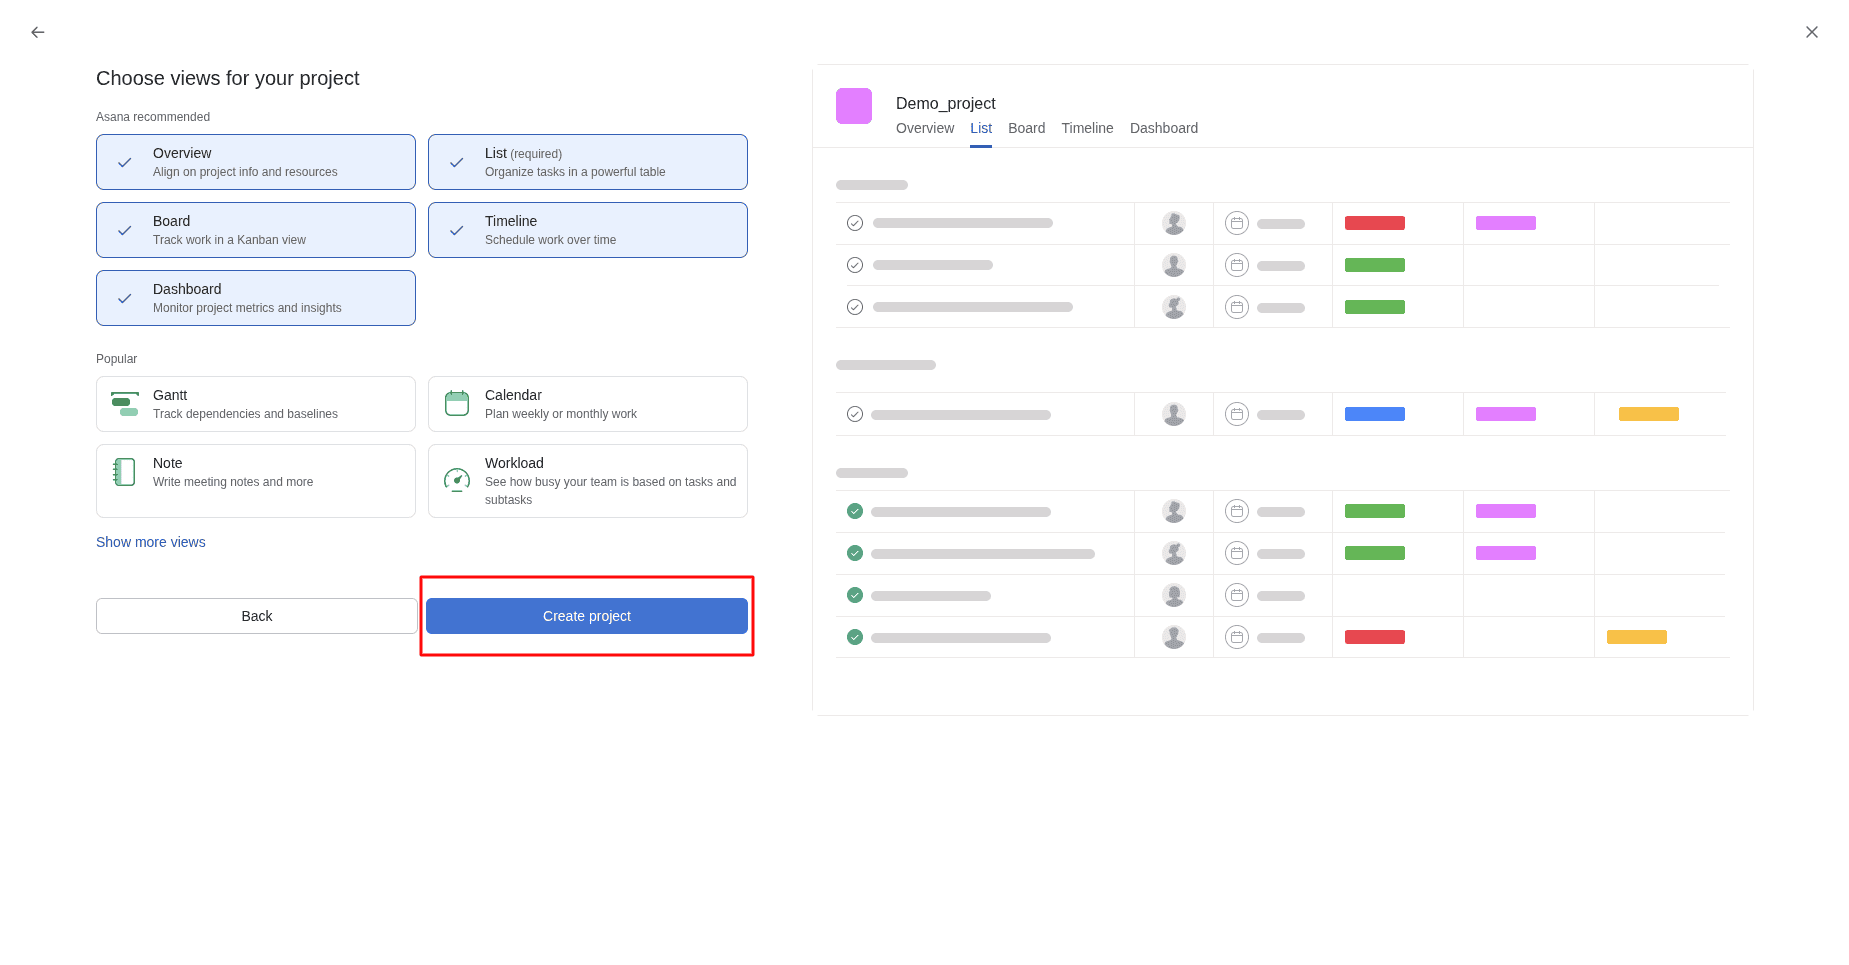Deselect the Overview view card
1849x965 pixels.
tap(256, 162)
